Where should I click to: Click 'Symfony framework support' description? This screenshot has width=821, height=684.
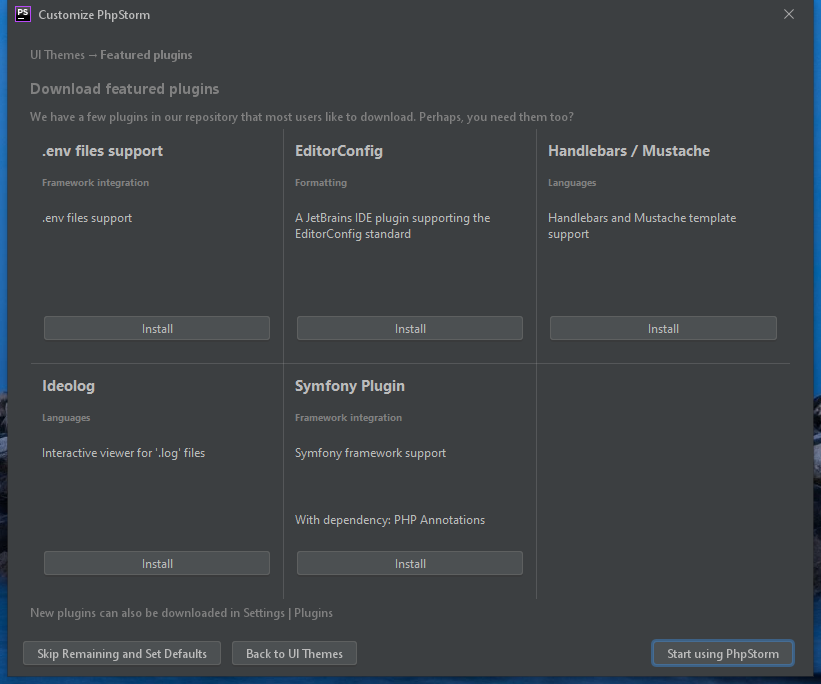[x=370, y=453]
